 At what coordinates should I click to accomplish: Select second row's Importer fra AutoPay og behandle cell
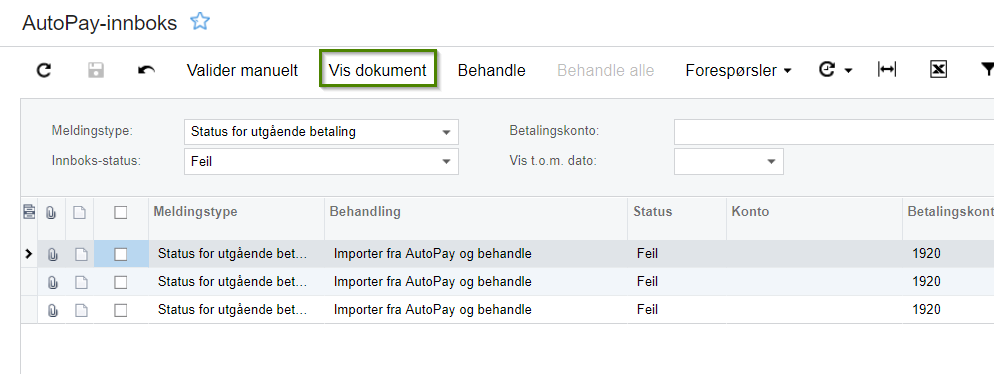tap(476, 281)
